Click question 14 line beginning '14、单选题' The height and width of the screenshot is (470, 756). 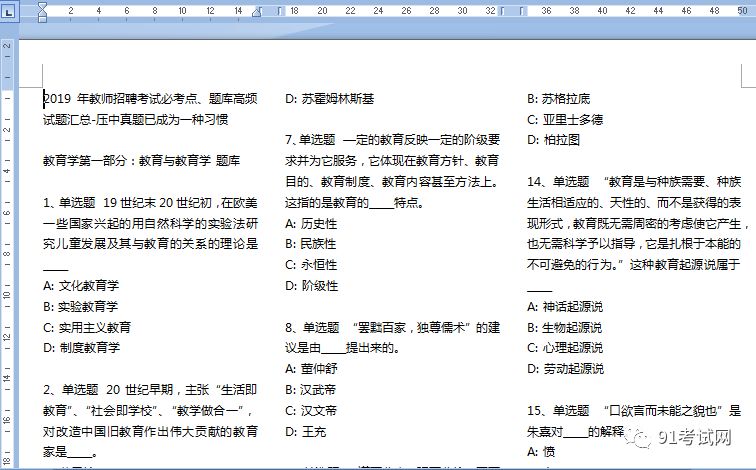coord(634,182)
